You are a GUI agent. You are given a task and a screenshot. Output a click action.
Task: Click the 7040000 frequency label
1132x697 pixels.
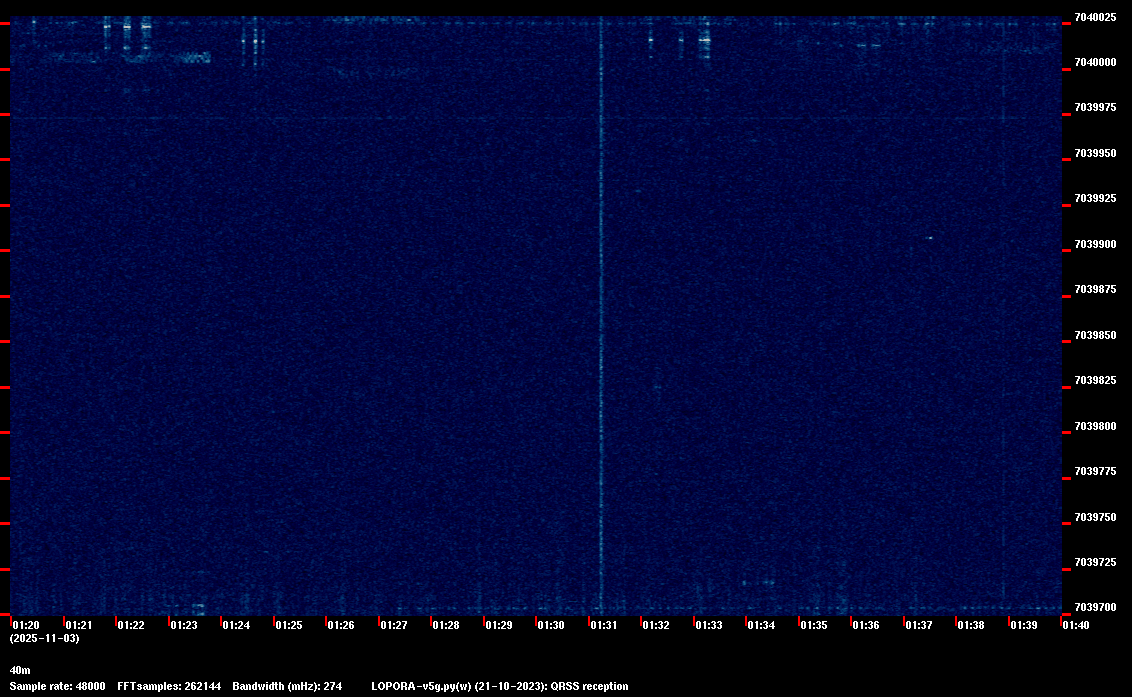click(1095, 63)
